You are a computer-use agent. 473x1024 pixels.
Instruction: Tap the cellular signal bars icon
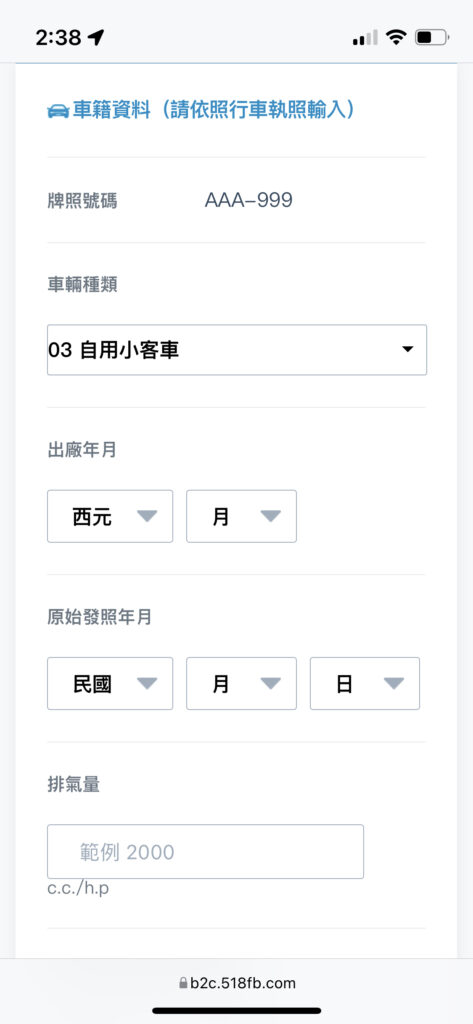point(365,39)
